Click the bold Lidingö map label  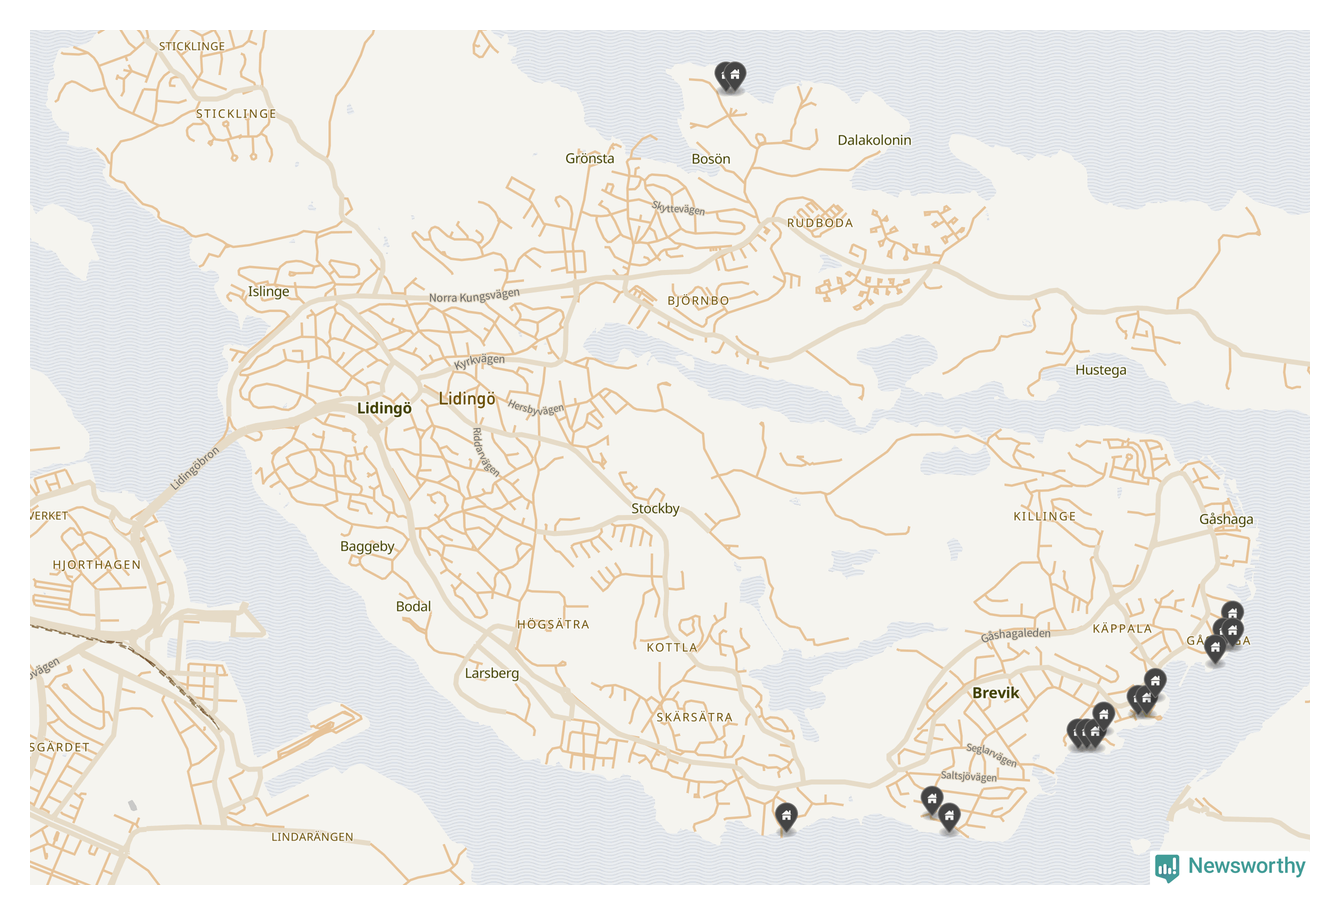point(385,408)
